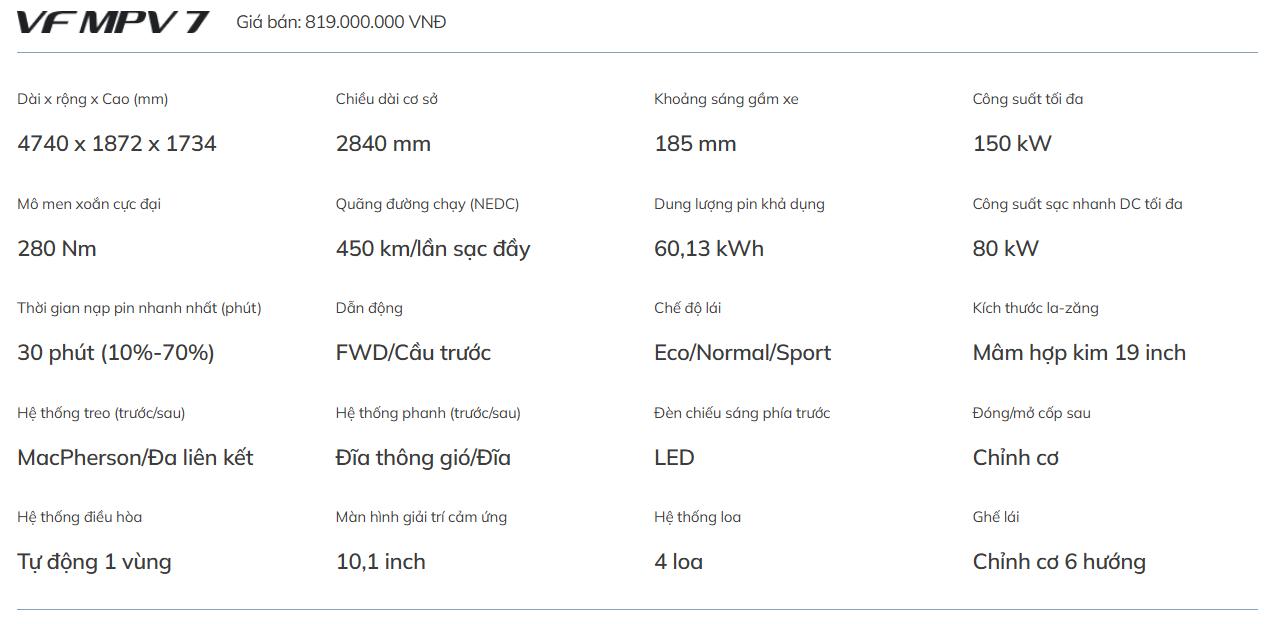Click the Đĩa thông gió/Đĩa brake value
This screenshot has height=624, width=1284.
(423, 458)
